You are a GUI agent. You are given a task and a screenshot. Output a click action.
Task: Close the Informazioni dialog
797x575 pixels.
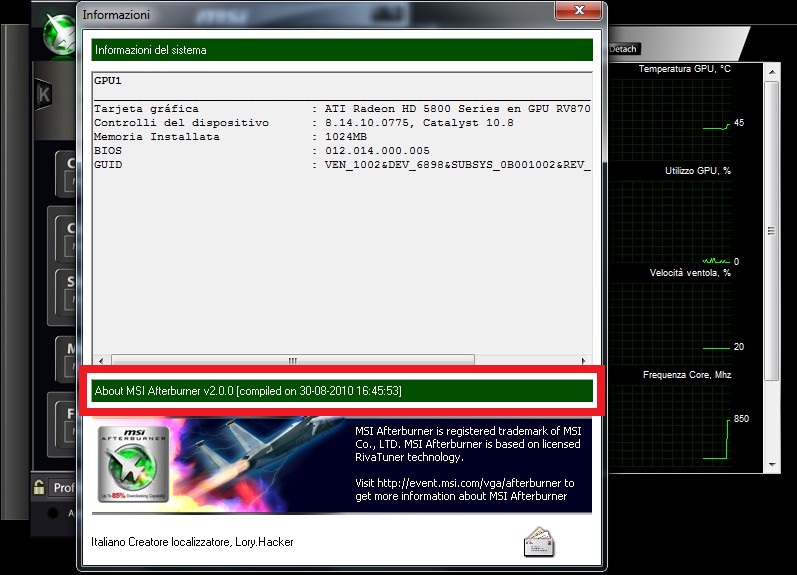[579, 10]
